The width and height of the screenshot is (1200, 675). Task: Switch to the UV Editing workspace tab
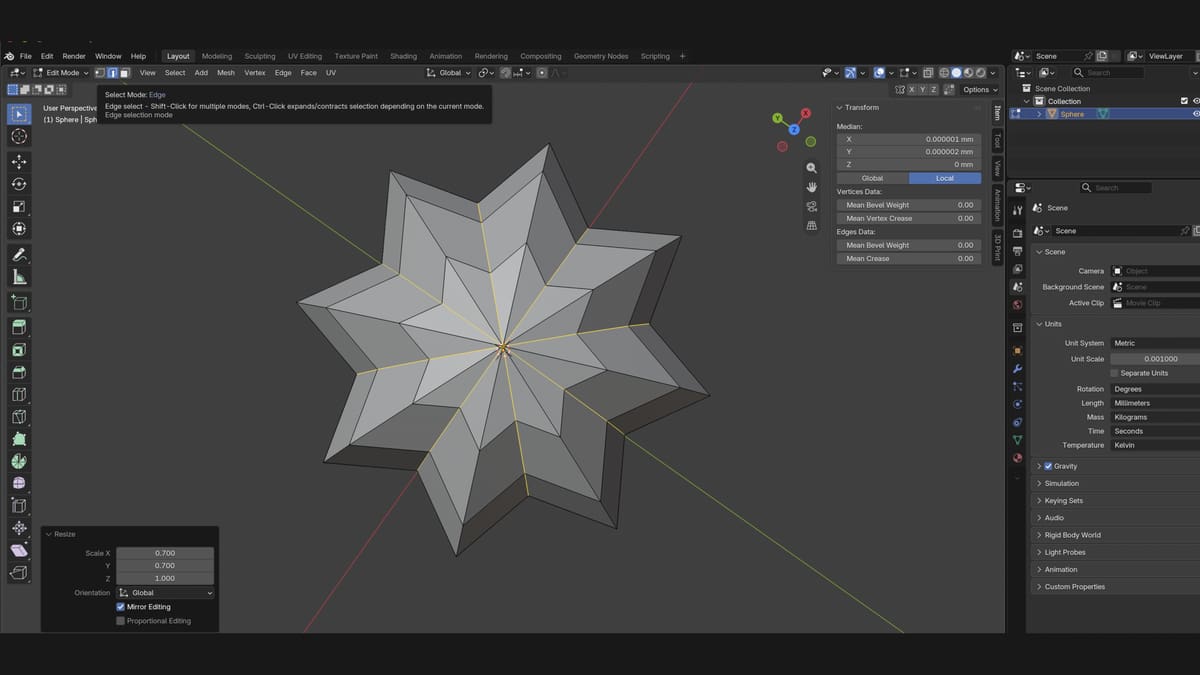305,56
